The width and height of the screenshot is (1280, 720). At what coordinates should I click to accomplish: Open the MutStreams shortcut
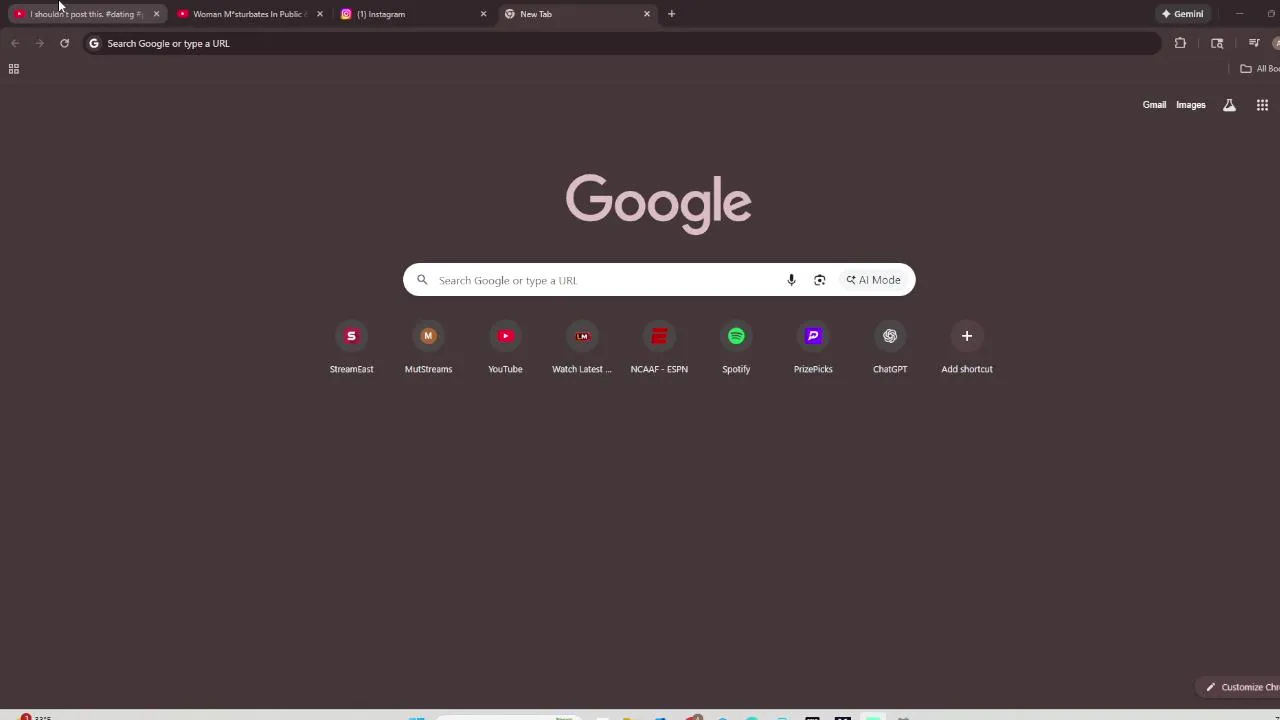[428, 348]
